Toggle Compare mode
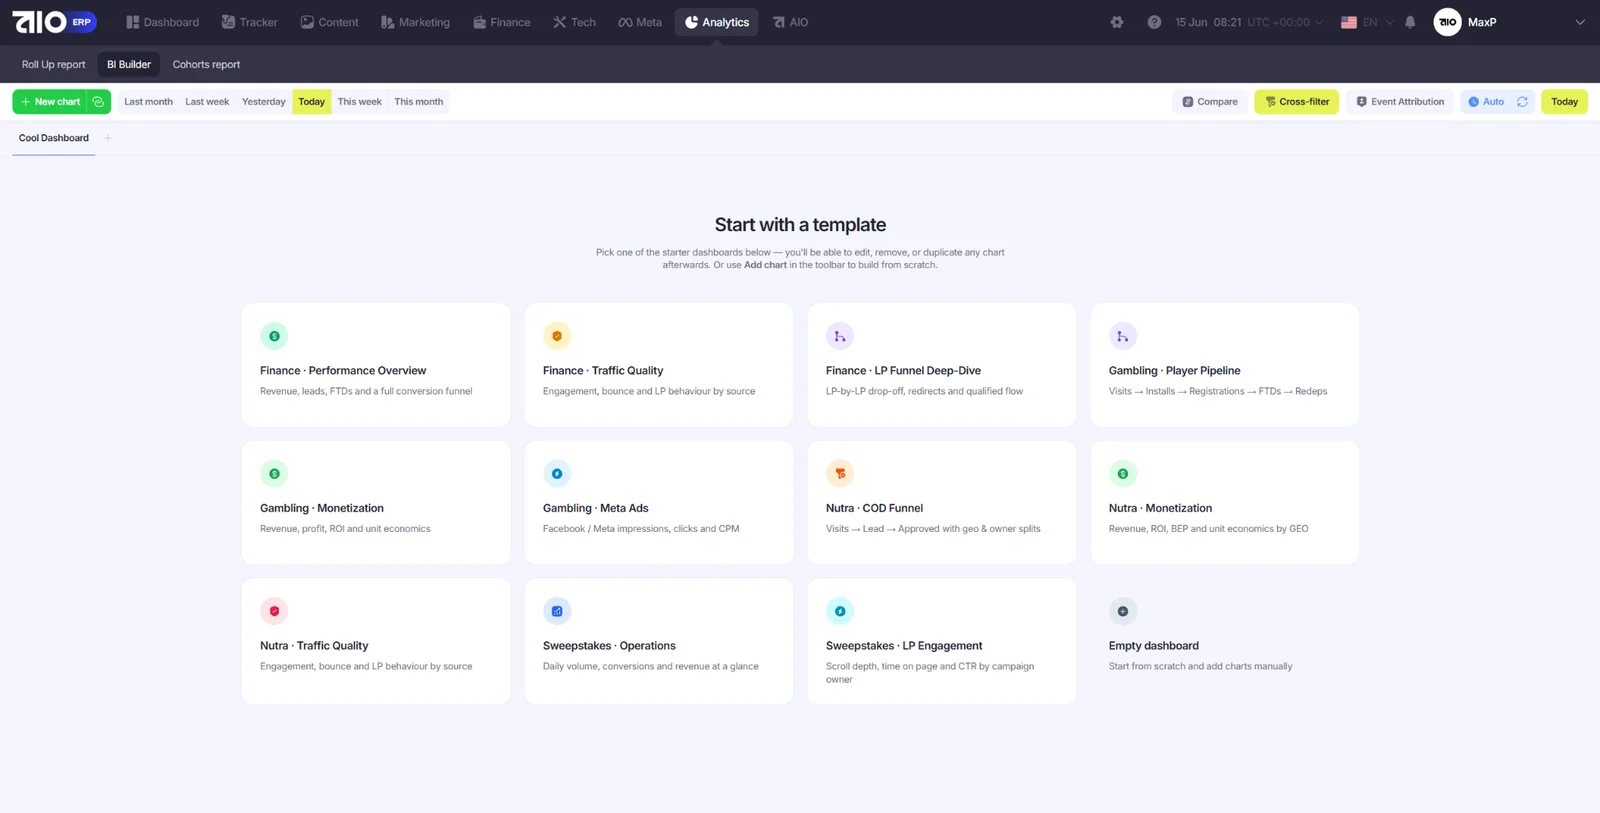The image size is (1600, 813). click(x=1210, y=102)
